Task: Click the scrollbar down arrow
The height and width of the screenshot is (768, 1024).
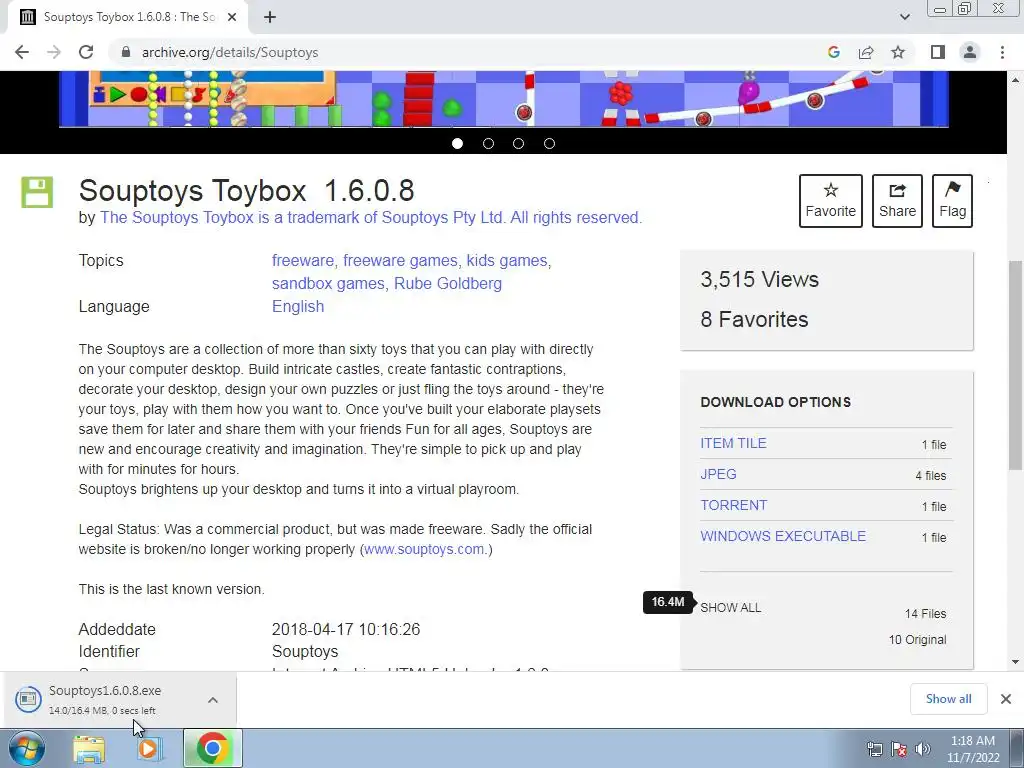Action: coord(1015,662)
